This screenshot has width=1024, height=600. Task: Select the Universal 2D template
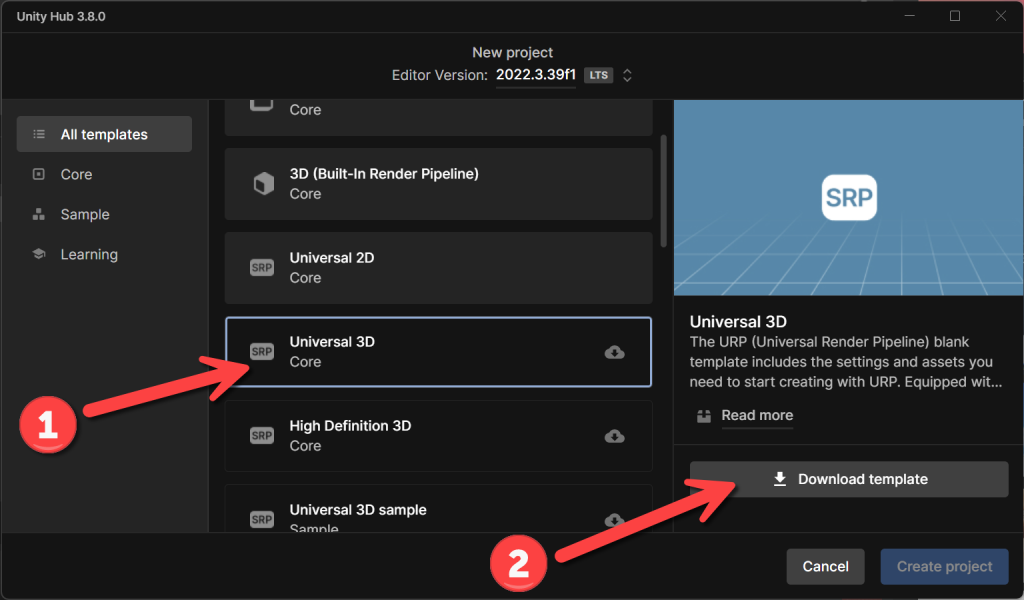tap(438, 268)
